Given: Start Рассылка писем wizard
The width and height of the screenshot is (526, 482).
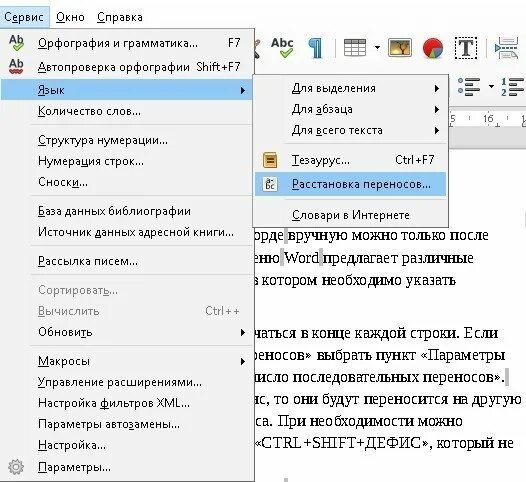Looking at the screenshot, I should click(x=127, y=261).
